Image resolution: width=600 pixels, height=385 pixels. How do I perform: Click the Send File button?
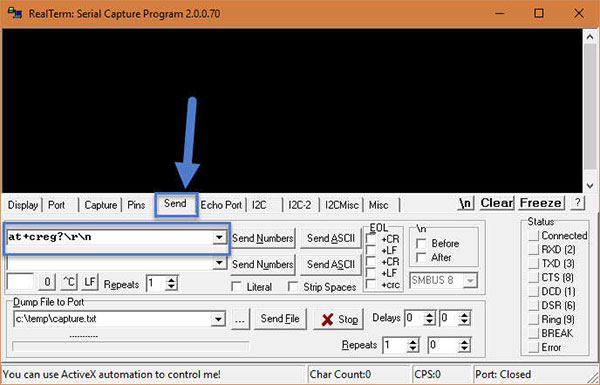tap(280, 319)
